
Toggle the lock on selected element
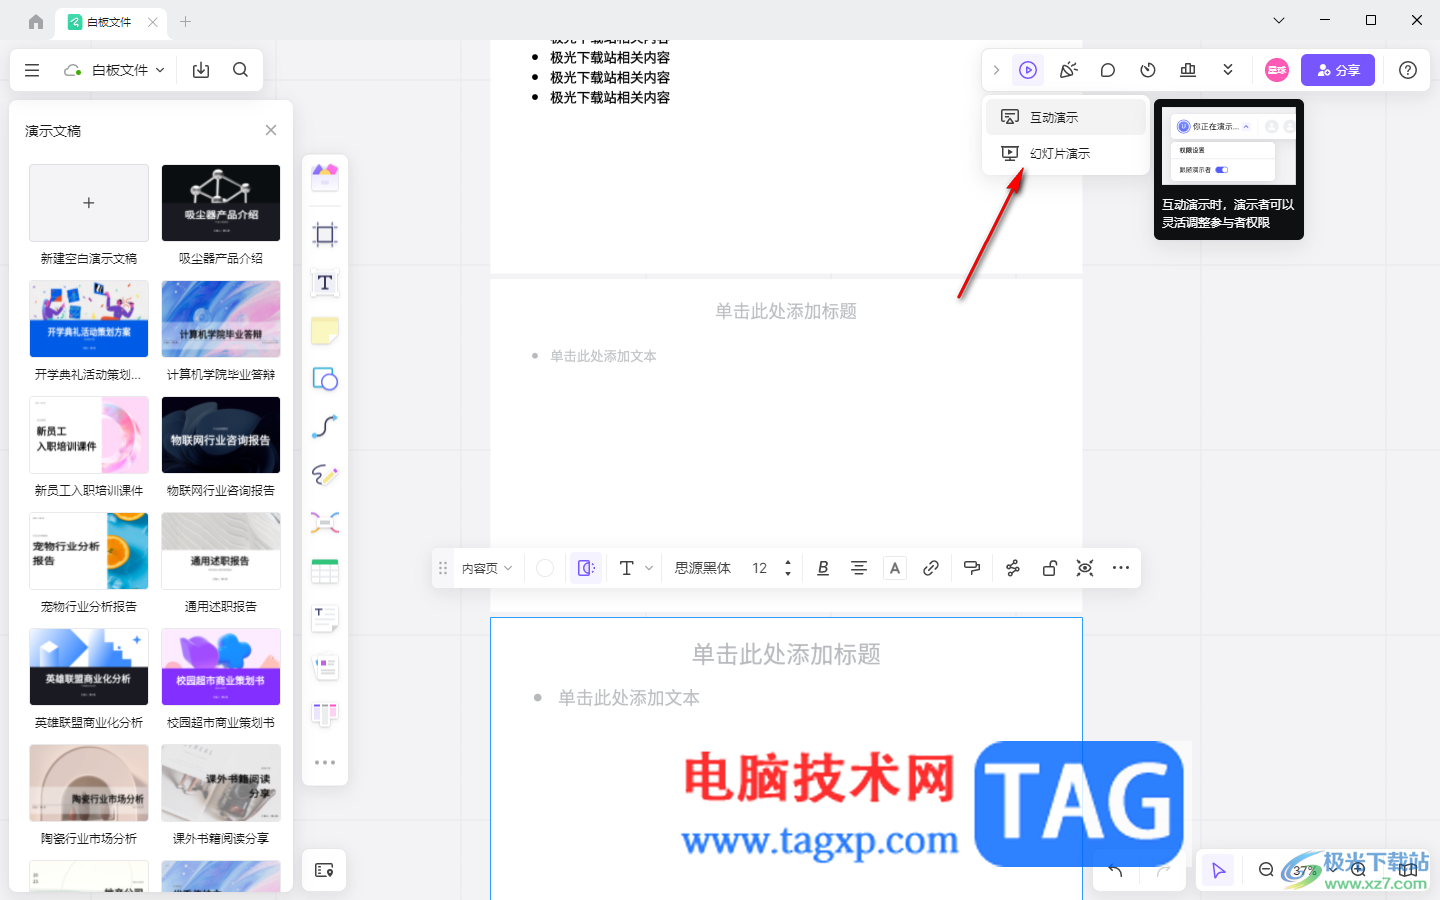[1049, 568]
